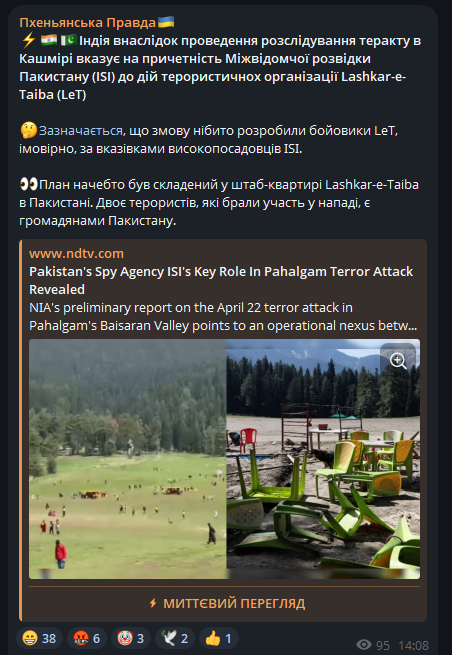This screenshot has height=655, width=452.
Task: Click the 14:08 message timestamp
Action: (414, 645)
